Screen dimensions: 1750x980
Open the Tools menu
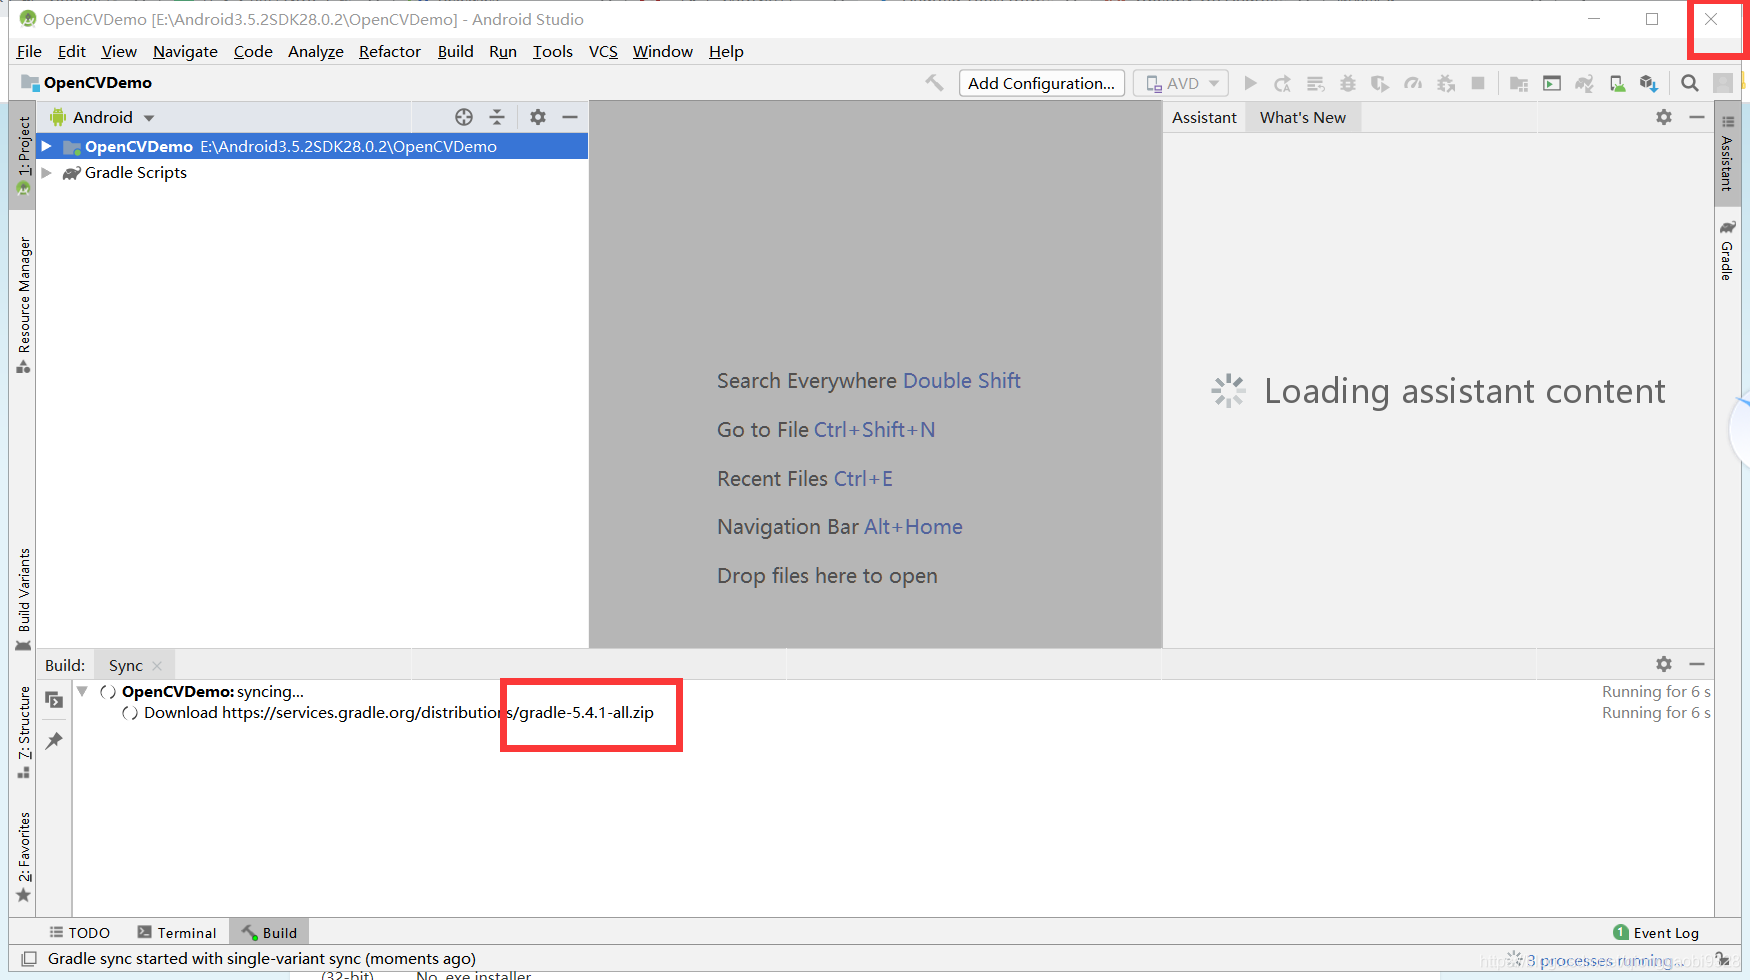click(x=553, y=51)
